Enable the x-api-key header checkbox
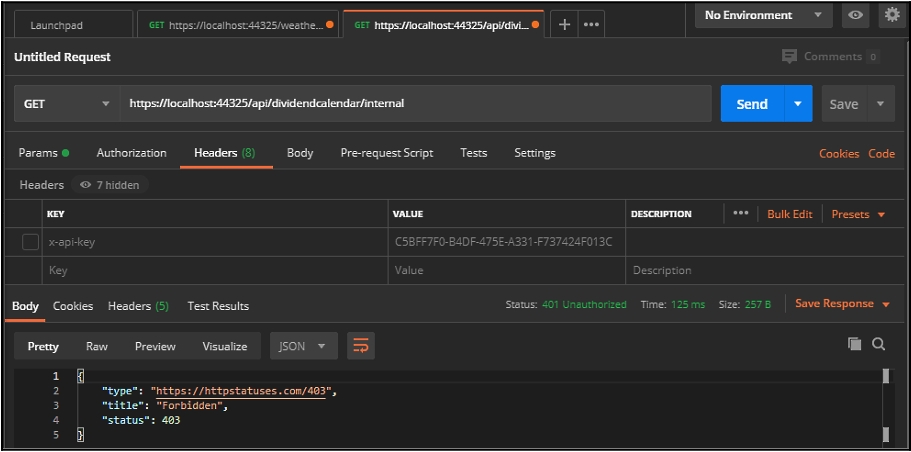Viewport: 911px width, 452px height. pos(30,242)
